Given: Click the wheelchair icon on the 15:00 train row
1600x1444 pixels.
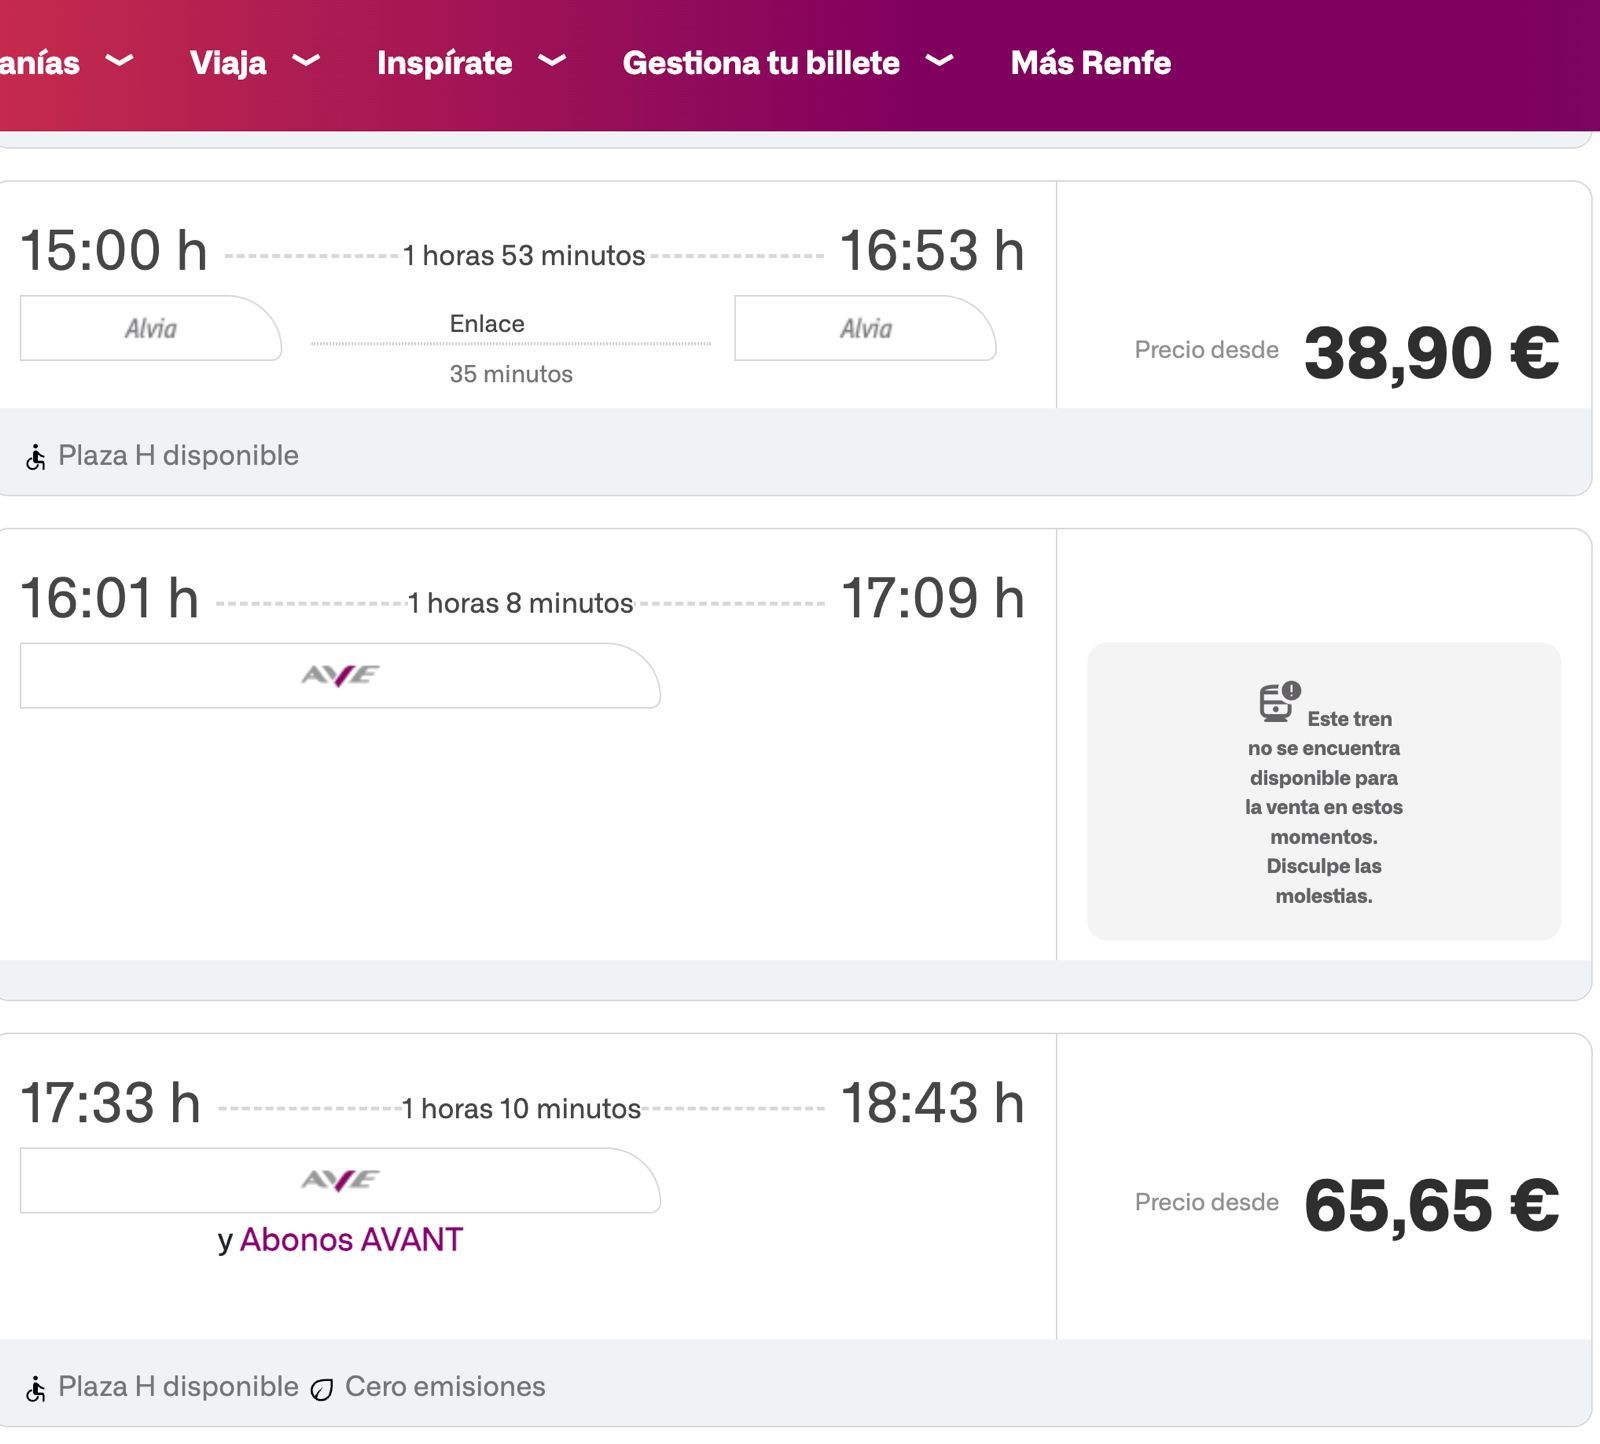Looking at the screenshot, I should point(36,457).
